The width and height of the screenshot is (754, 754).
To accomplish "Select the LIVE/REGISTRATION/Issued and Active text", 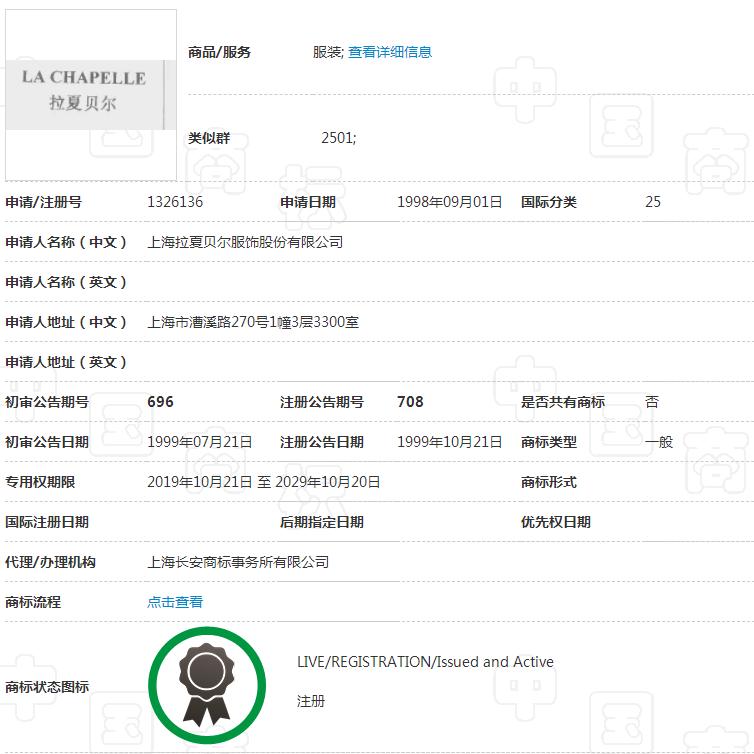I will [x=425, y=662].
